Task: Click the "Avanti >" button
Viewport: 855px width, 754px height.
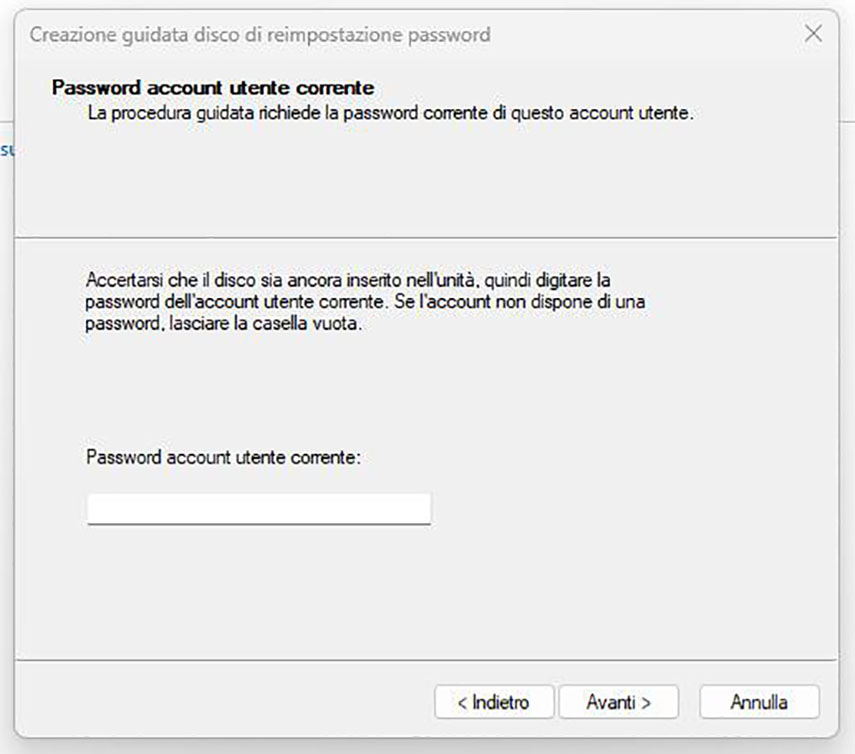Action: (618, 702)
